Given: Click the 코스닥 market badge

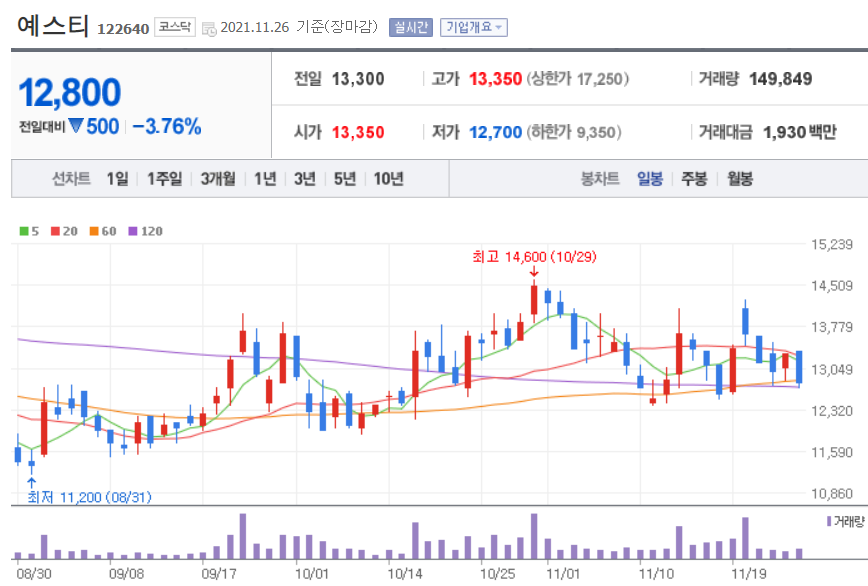Looking at the screenshot, I should [175, 27].
